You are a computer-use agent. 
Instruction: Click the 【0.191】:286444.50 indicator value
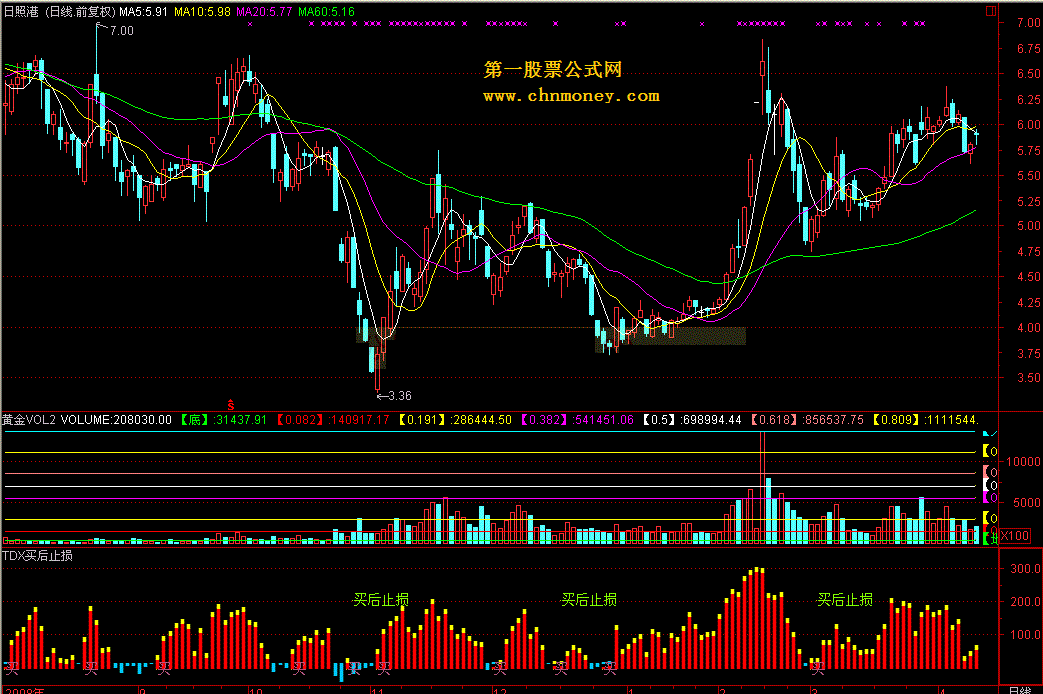455,420
